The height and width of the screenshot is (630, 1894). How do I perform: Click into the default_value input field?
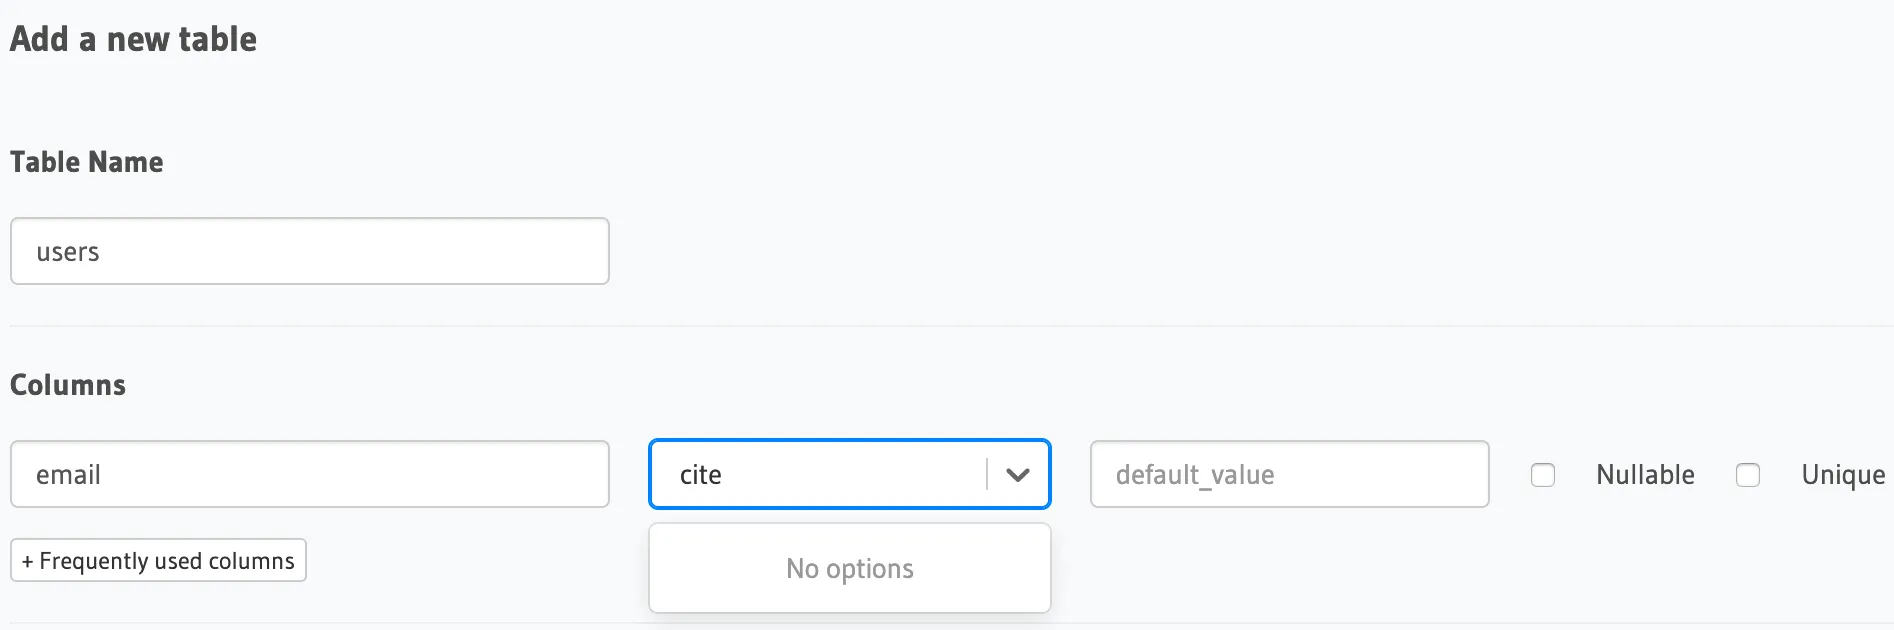1290,475
